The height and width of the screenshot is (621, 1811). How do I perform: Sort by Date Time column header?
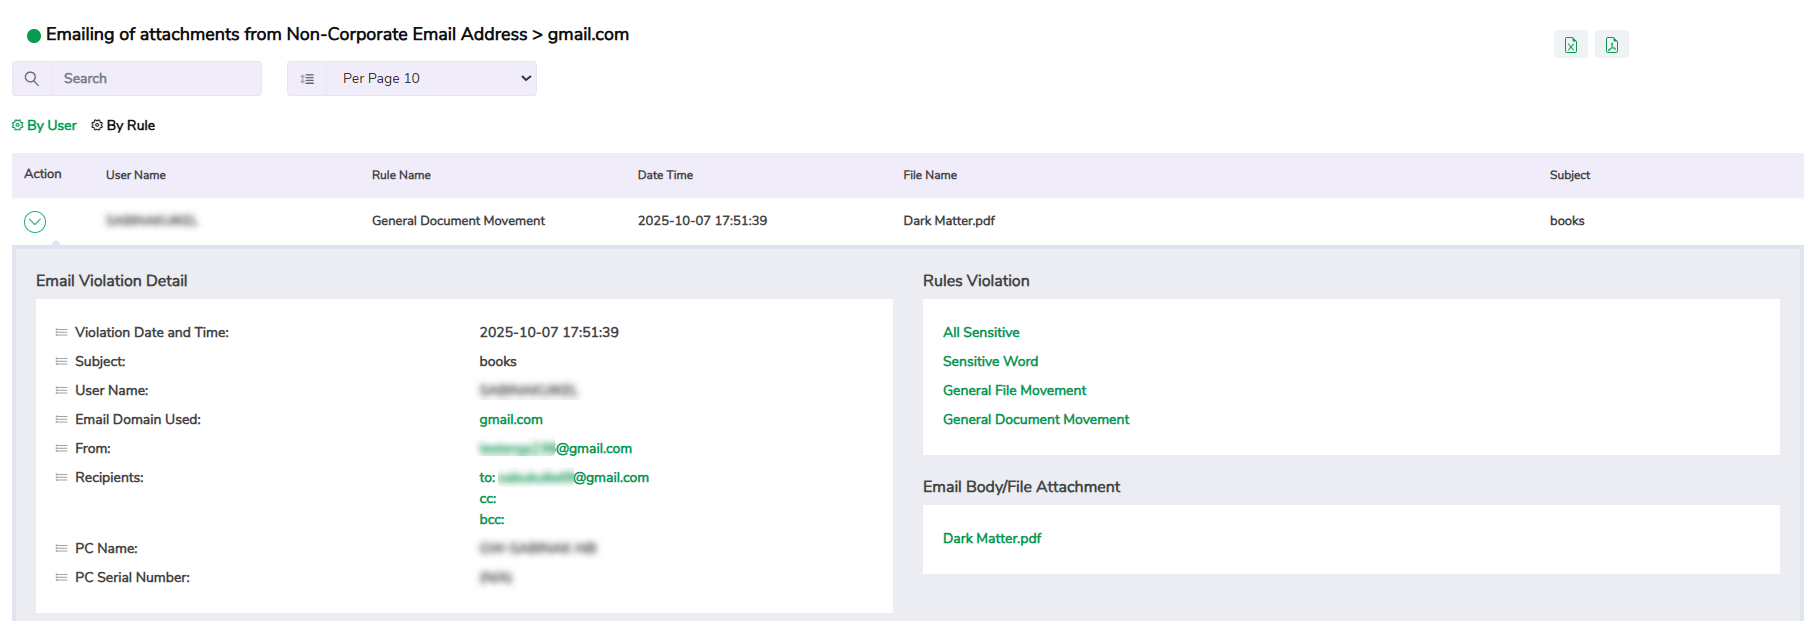[x=665, y=176]
